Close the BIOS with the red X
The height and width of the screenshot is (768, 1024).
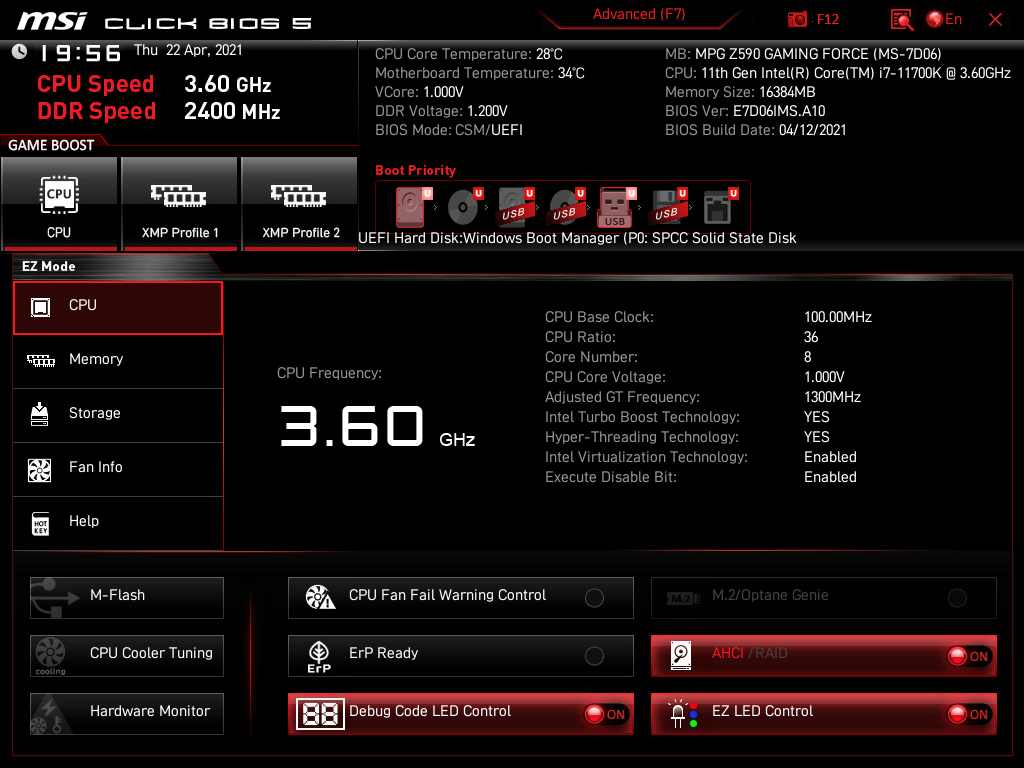tap(995, 20)
